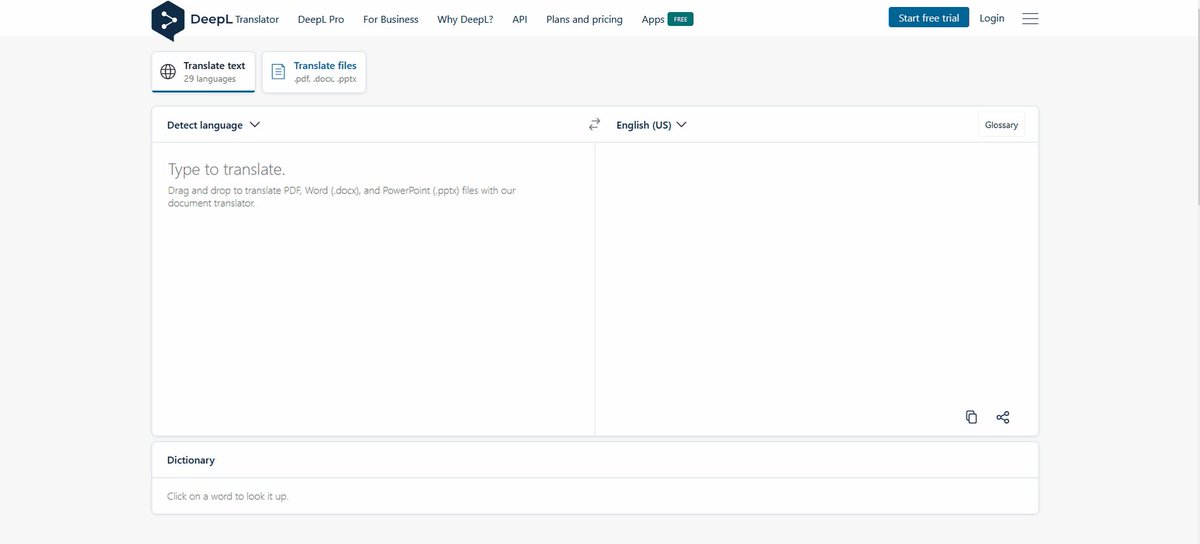Screen dimensions: 1200x544
Task: Click the FREE badge beside Apps
Action: pyautogui.click(x=681, y=19)
